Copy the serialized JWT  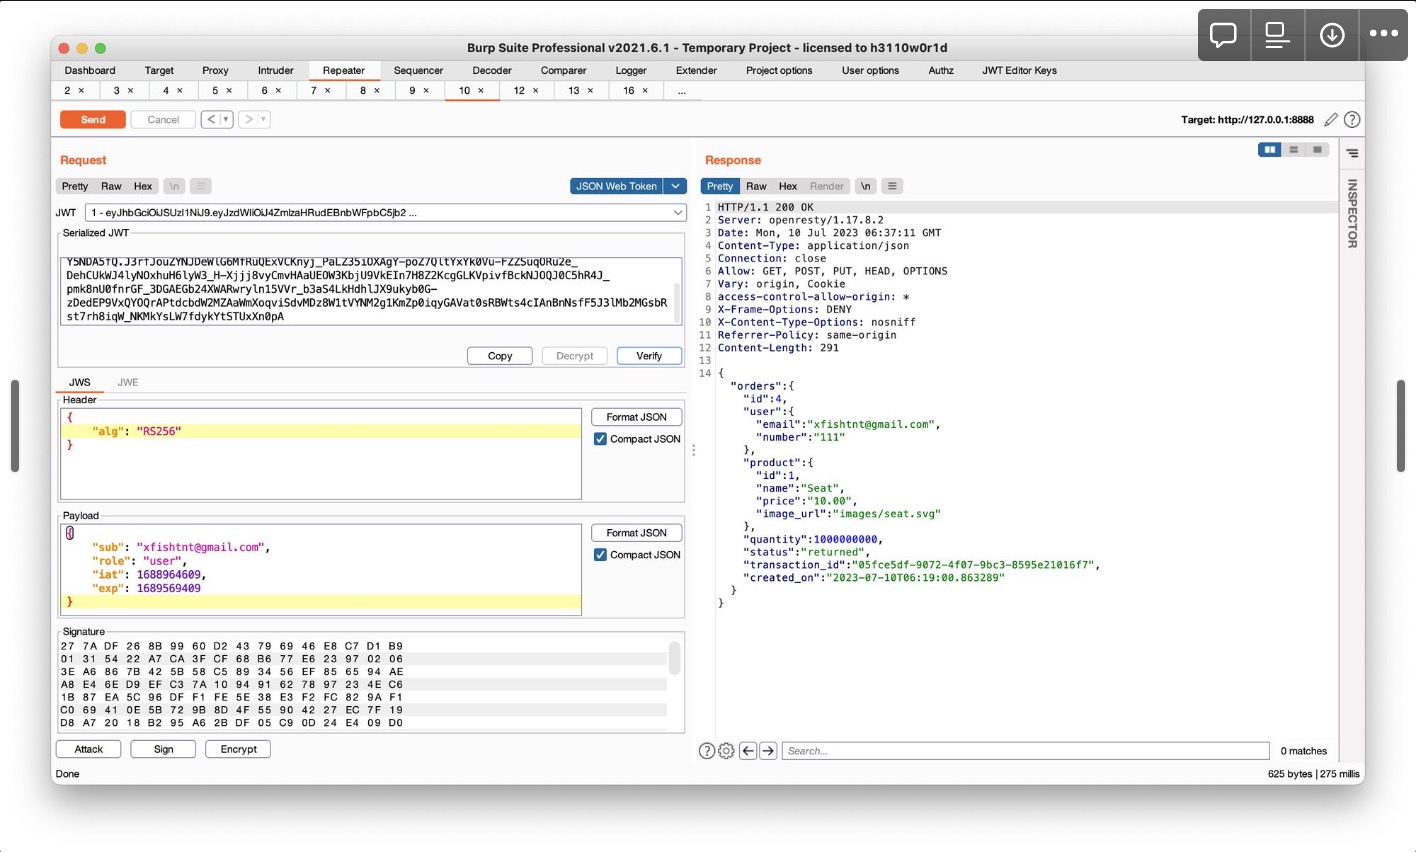tap(500, 356)
